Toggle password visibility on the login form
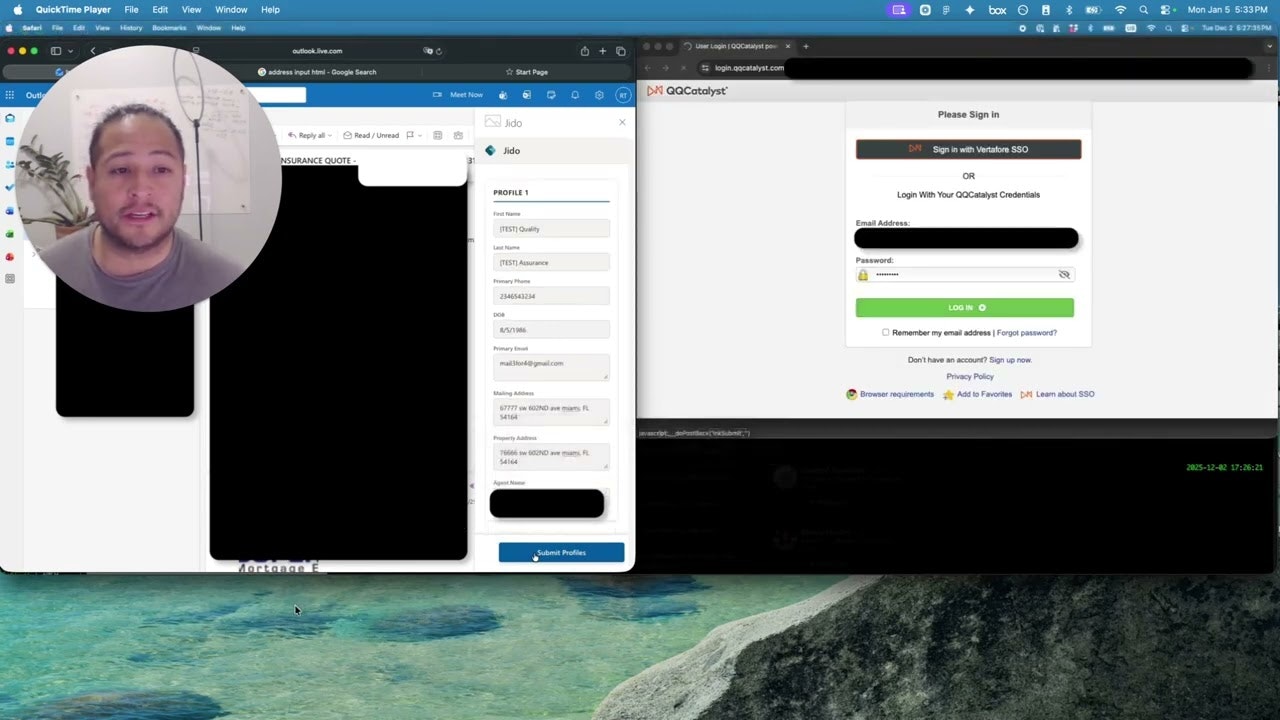 1063,274
